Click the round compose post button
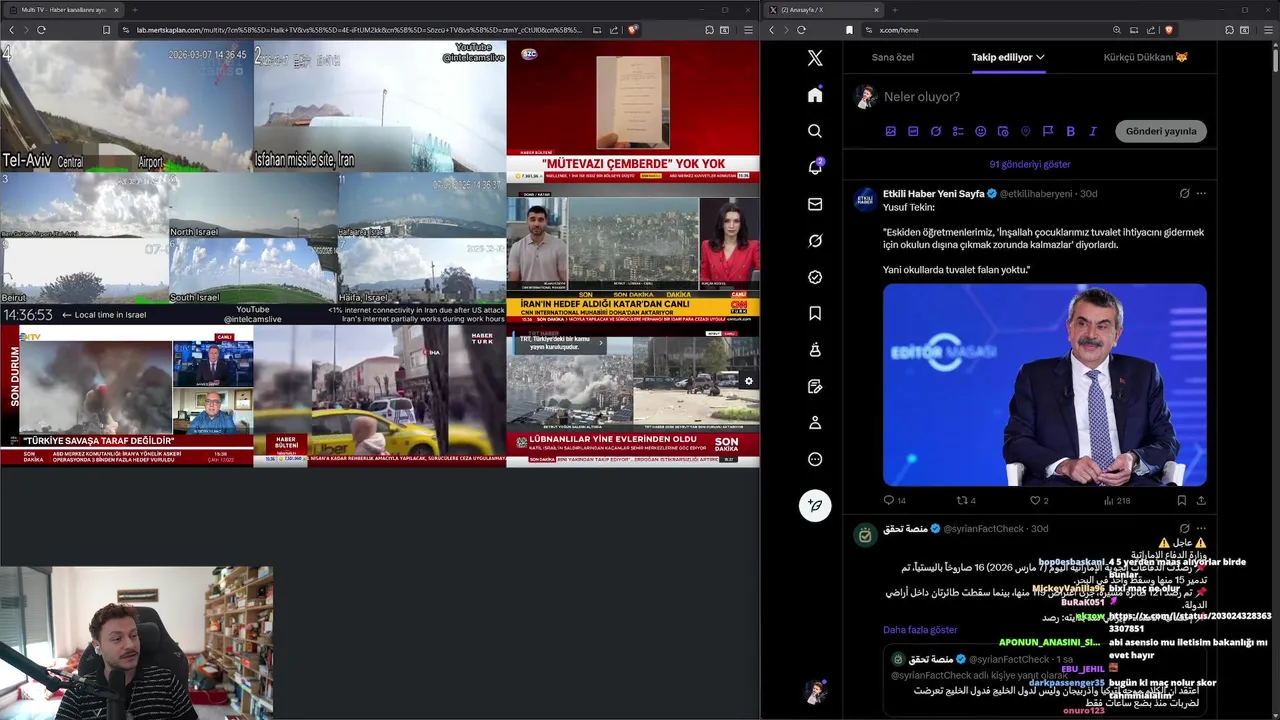Screen dimensions: 1280x720 [x=815, y=505]
